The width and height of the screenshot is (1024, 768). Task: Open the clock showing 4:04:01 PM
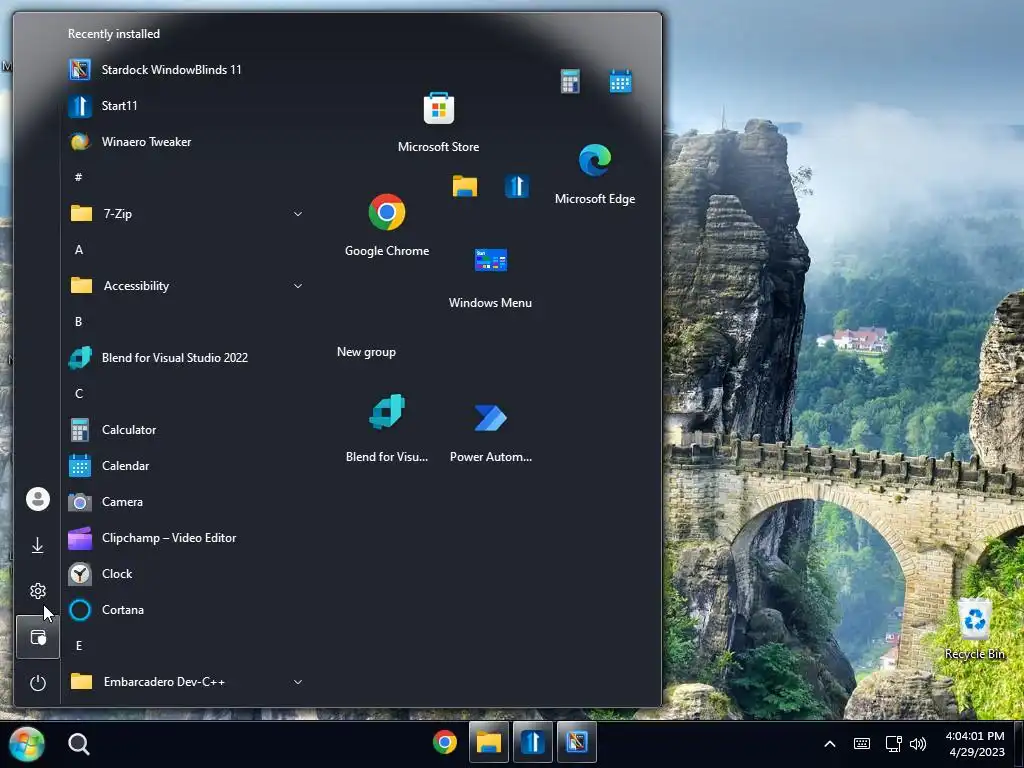[976, 744]
